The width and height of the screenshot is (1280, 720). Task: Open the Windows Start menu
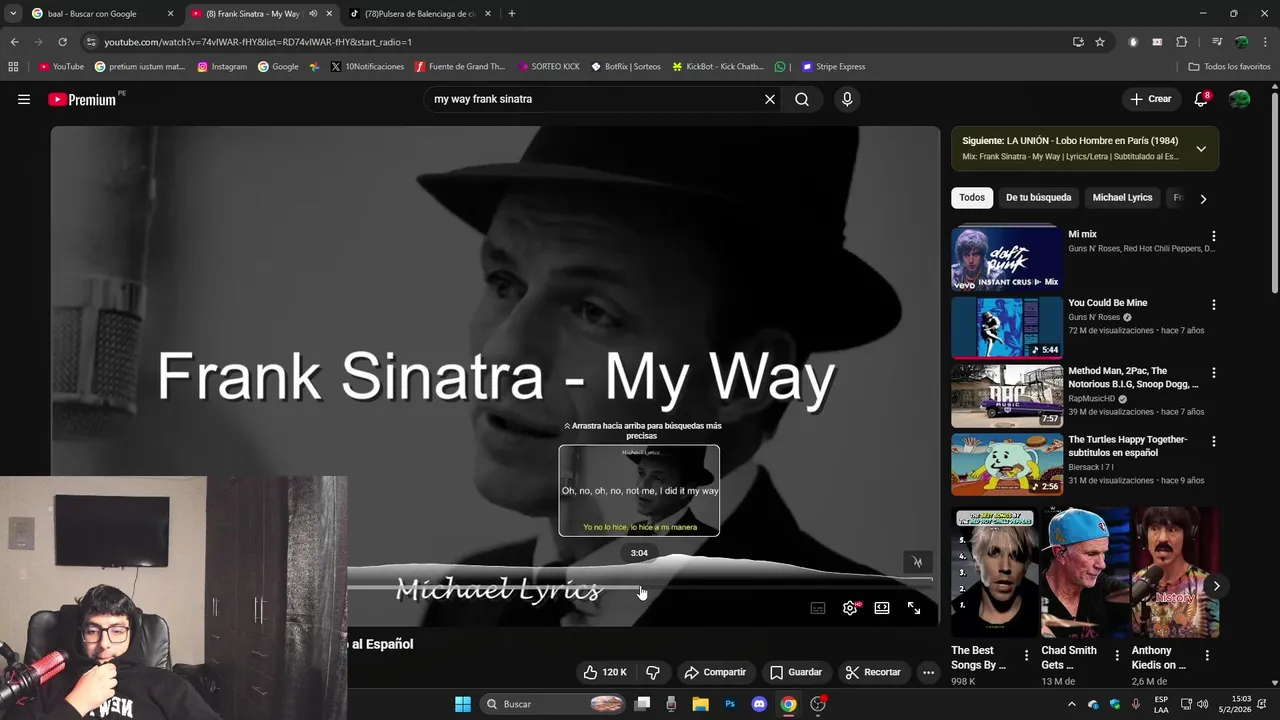(463, 704)
